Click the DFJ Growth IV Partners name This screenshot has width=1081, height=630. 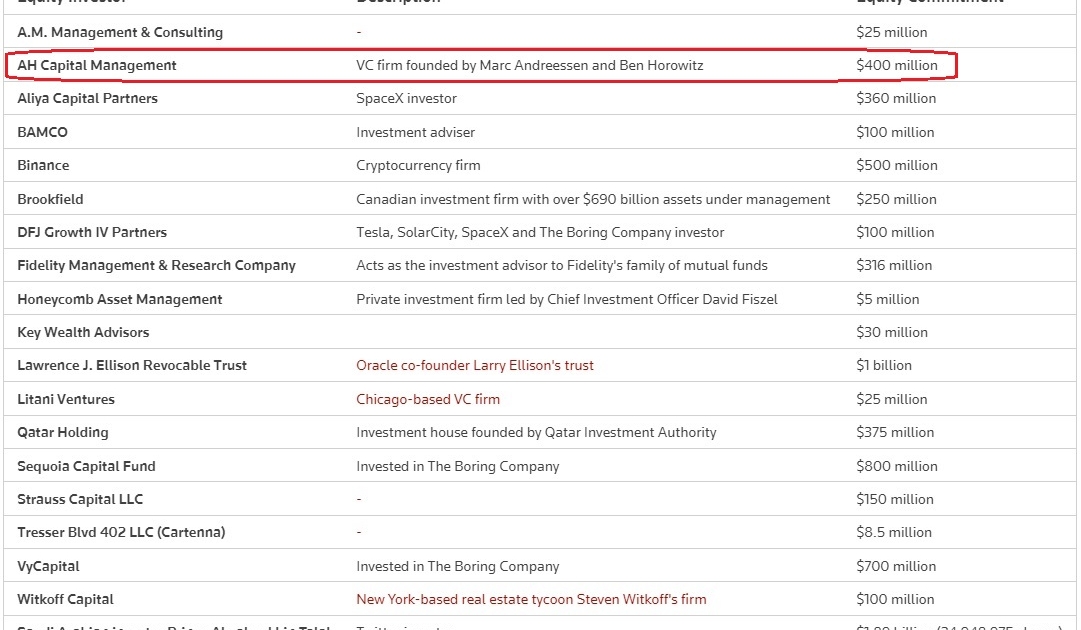[x=92, y=232]
